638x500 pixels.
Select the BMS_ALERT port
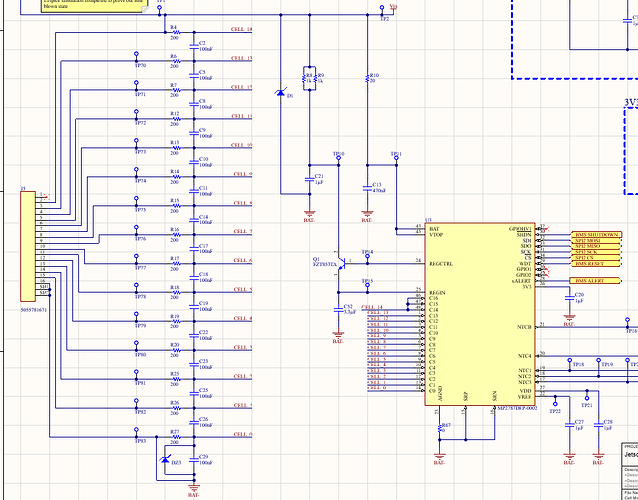[597, 281]
